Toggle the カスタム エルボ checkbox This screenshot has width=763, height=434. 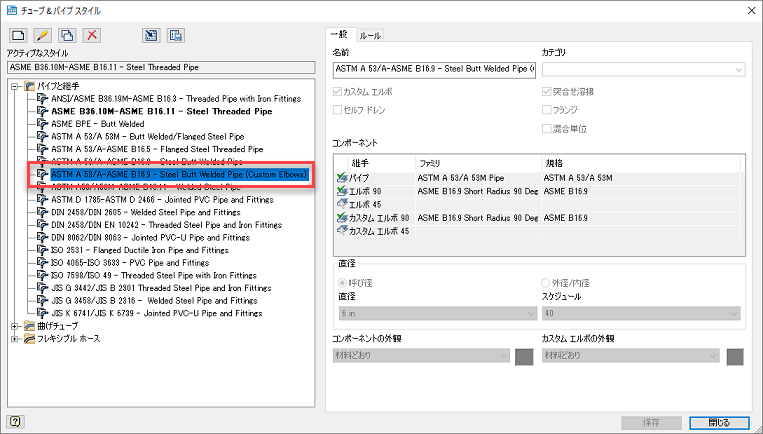click(x=337, y=91)
